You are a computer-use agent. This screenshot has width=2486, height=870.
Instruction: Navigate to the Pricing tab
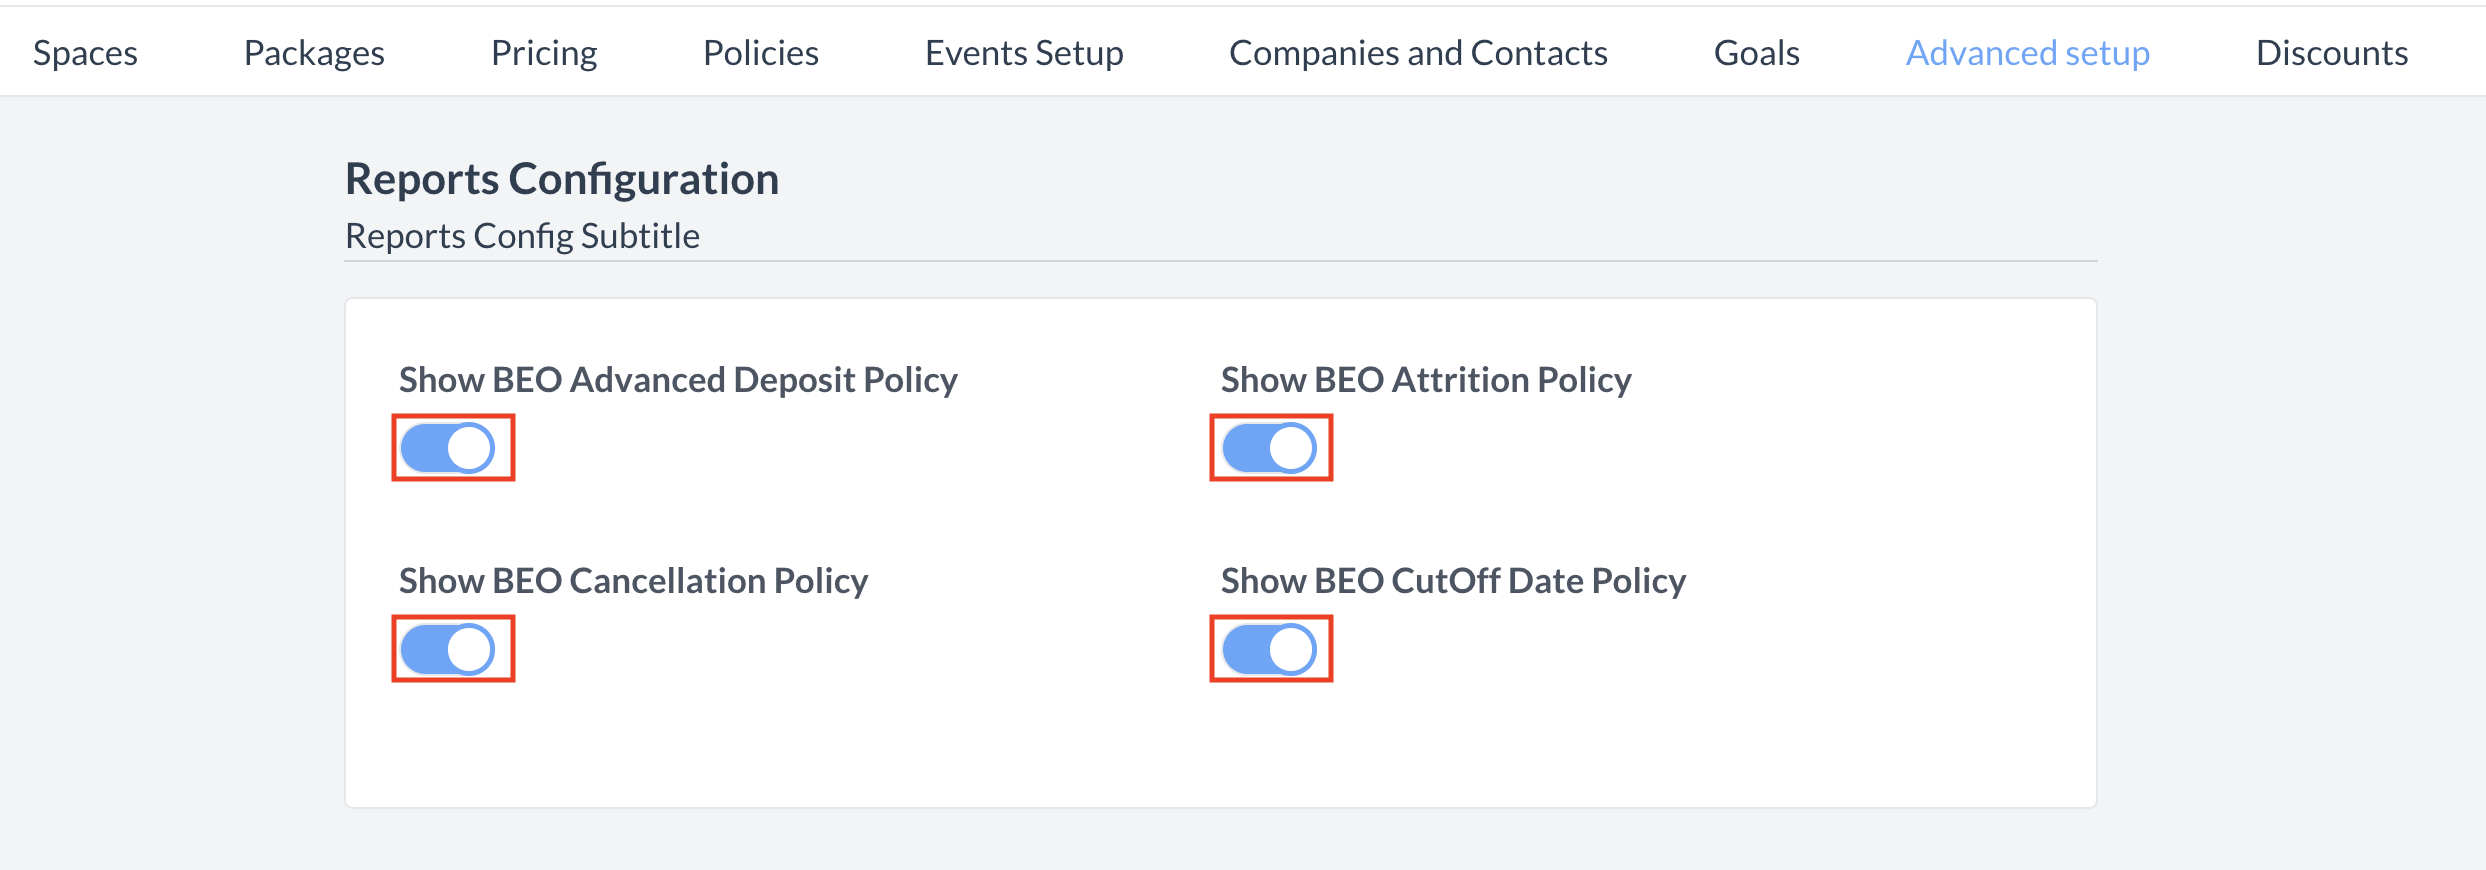click(x=543, y=52)
